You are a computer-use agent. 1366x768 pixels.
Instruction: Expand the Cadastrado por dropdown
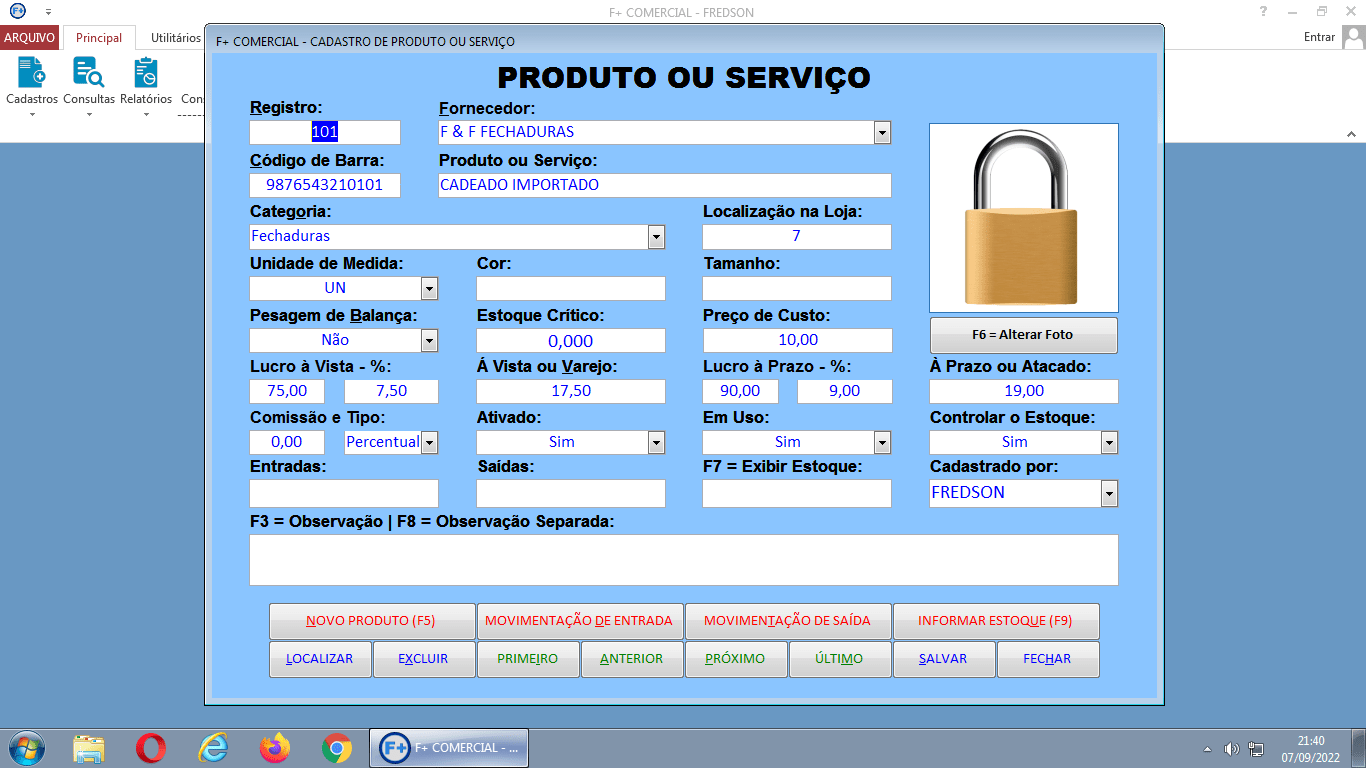tap(1110, 492)
